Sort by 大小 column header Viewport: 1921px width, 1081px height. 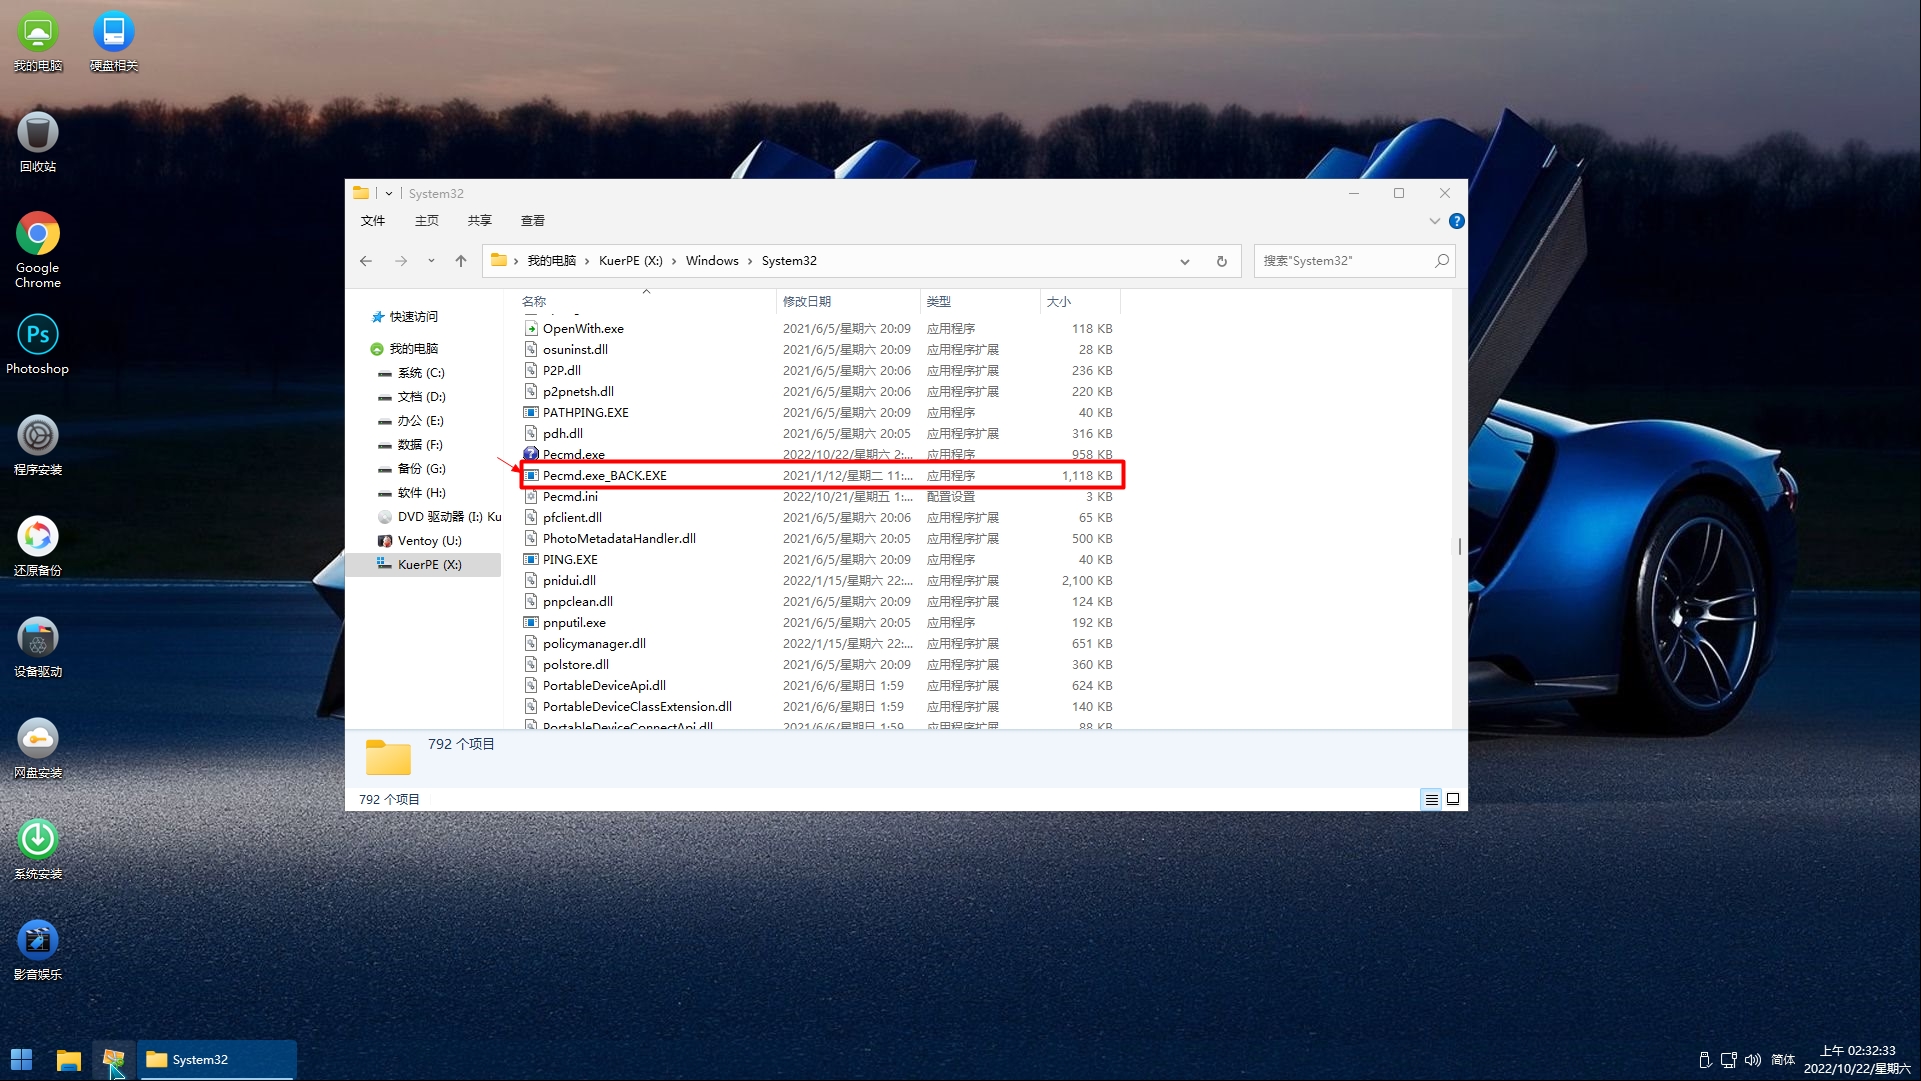[x=1080, y=302]
